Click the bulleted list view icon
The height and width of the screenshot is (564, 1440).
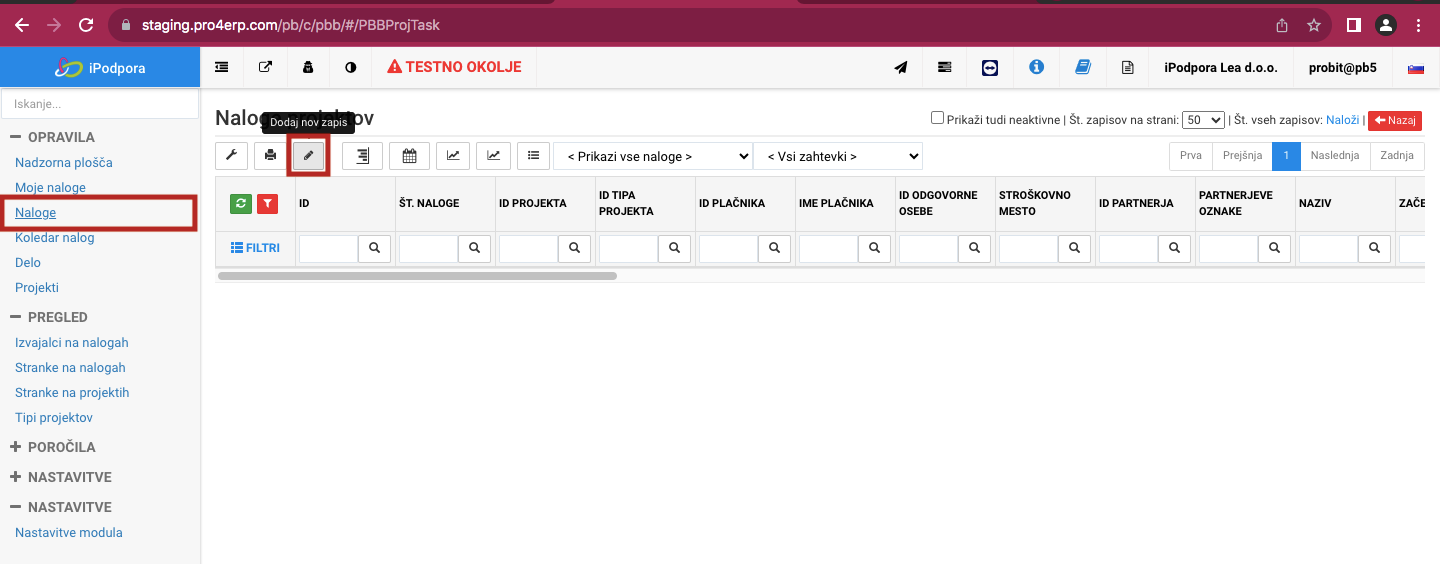533,155
